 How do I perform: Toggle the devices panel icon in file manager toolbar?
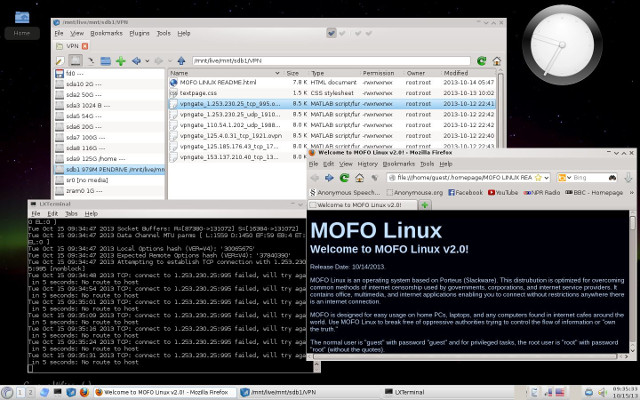tap(75, 61)
